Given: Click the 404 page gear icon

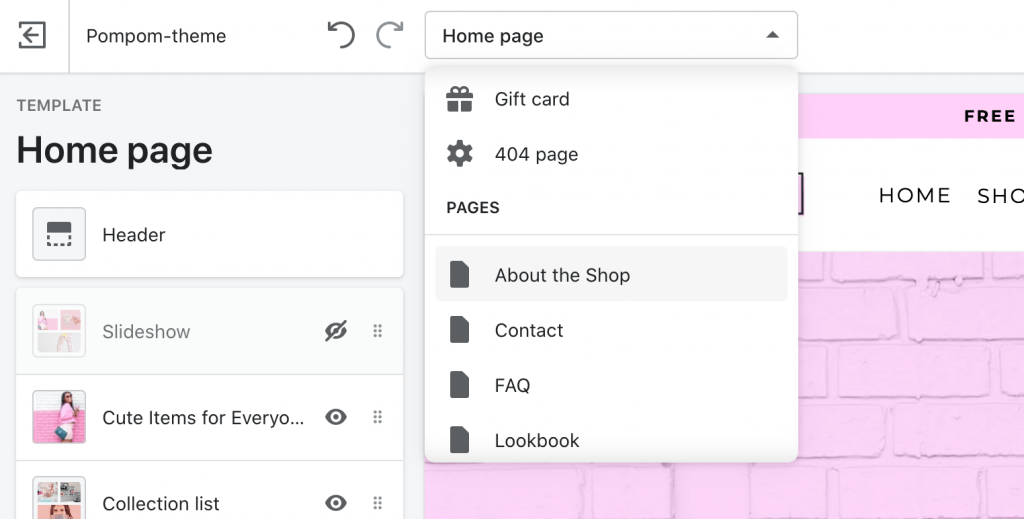Looking at the screenshot, I should (x=460, y=154).
